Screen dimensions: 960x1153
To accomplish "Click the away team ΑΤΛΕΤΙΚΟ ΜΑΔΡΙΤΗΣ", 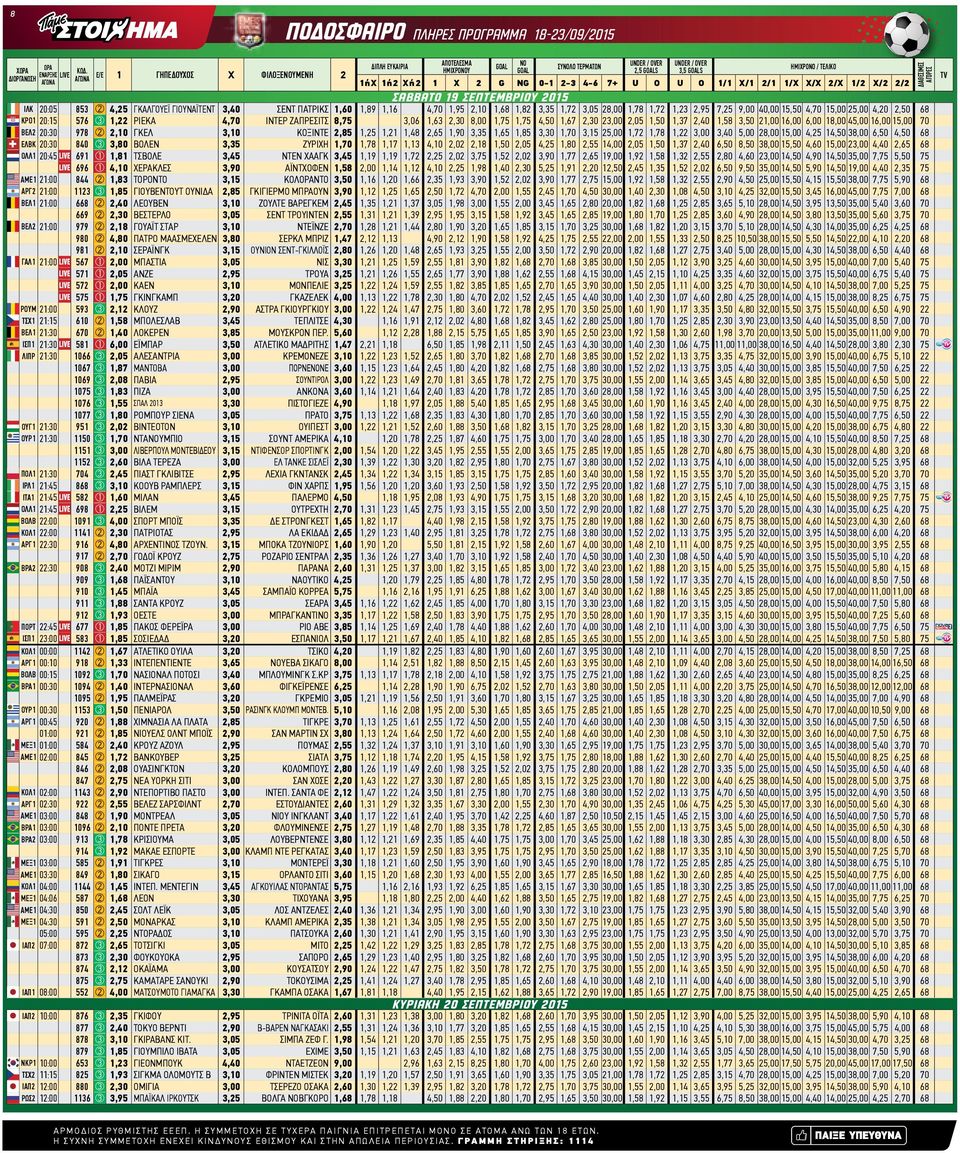I will tap(293, 344).
